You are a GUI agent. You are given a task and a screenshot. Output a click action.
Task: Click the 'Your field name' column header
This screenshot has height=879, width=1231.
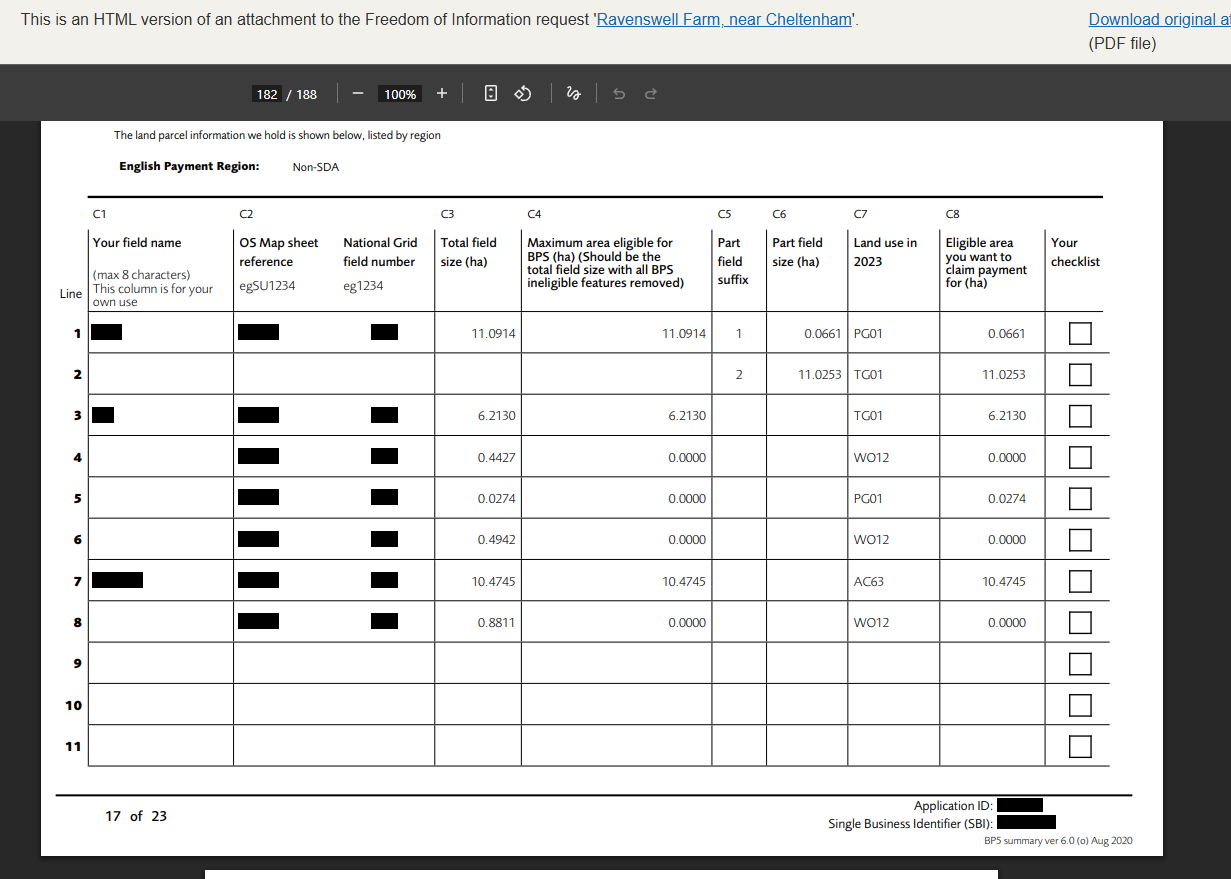click(137, 243)
